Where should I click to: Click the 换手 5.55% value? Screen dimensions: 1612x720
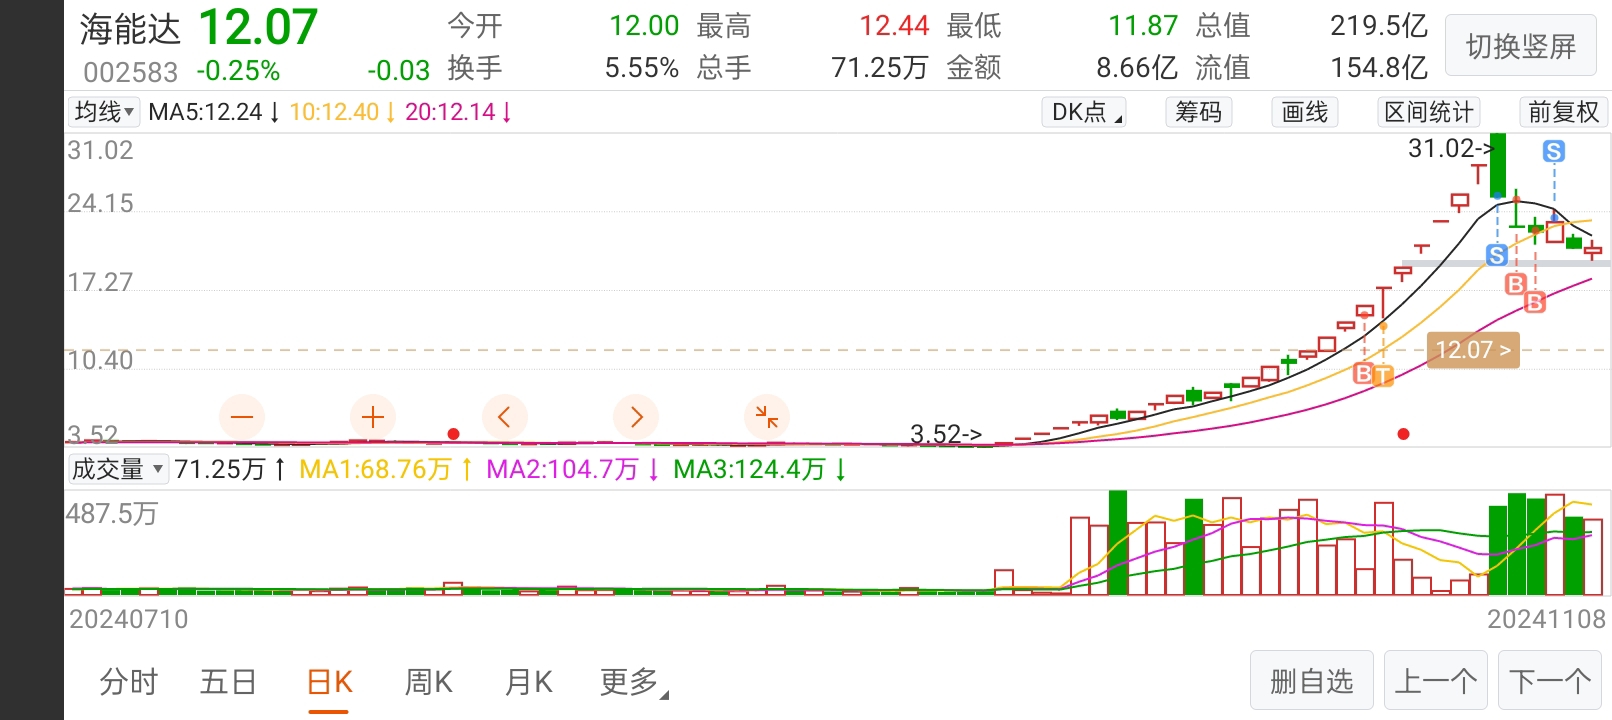click(642, 68)
